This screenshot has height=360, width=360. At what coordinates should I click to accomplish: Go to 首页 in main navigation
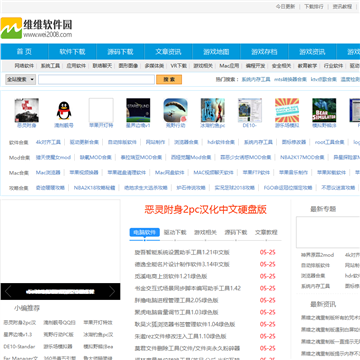[x=24, y=52]
